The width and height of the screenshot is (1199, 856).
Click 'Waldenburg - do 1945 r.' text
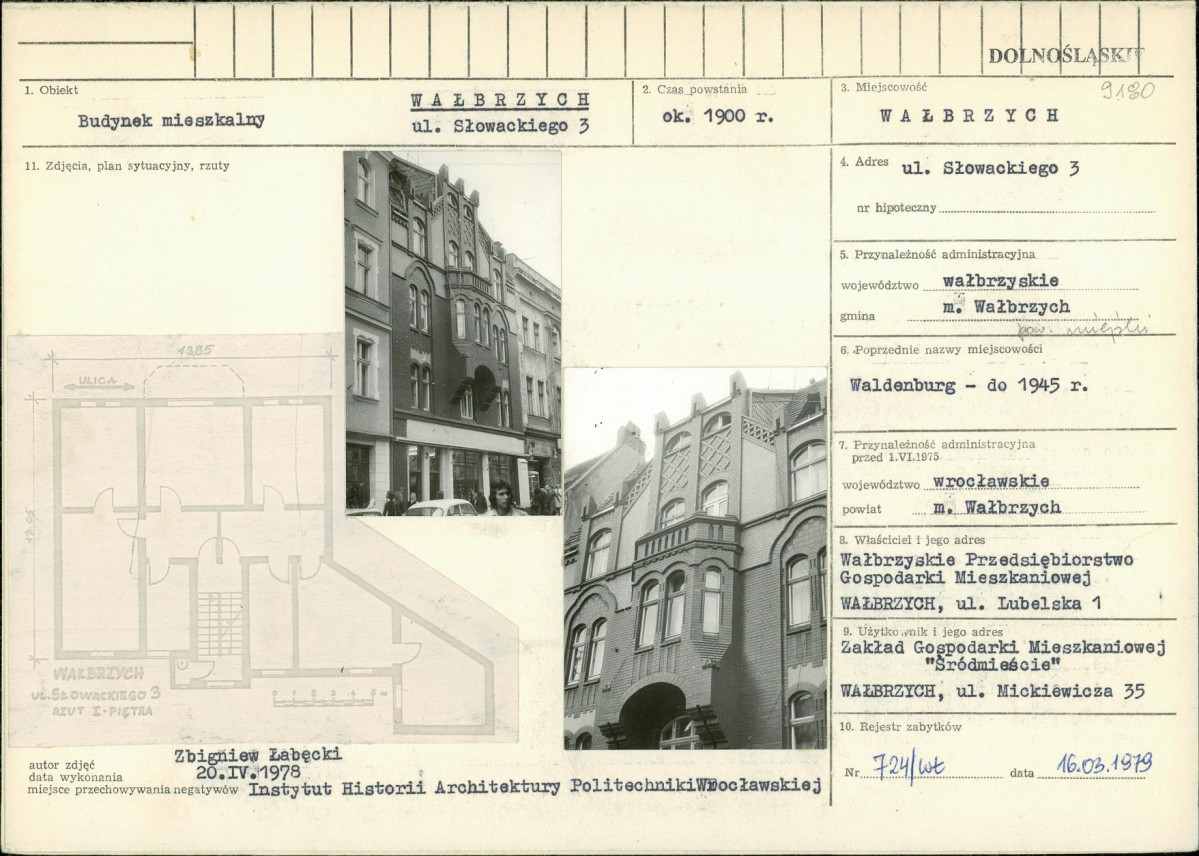(968, 385)
